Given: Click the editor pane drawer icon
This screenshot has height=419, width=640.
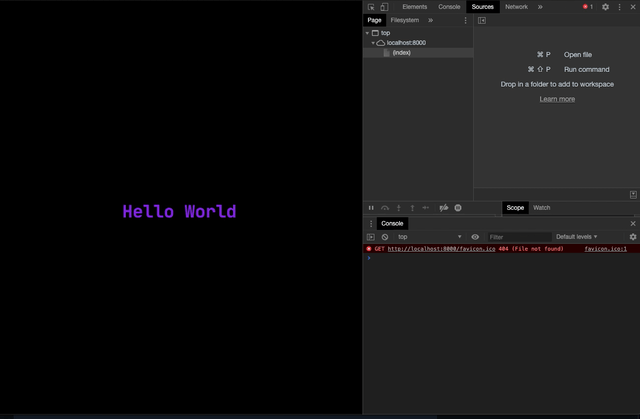Looking at the screenshot, I should click(x=633, y=195).
